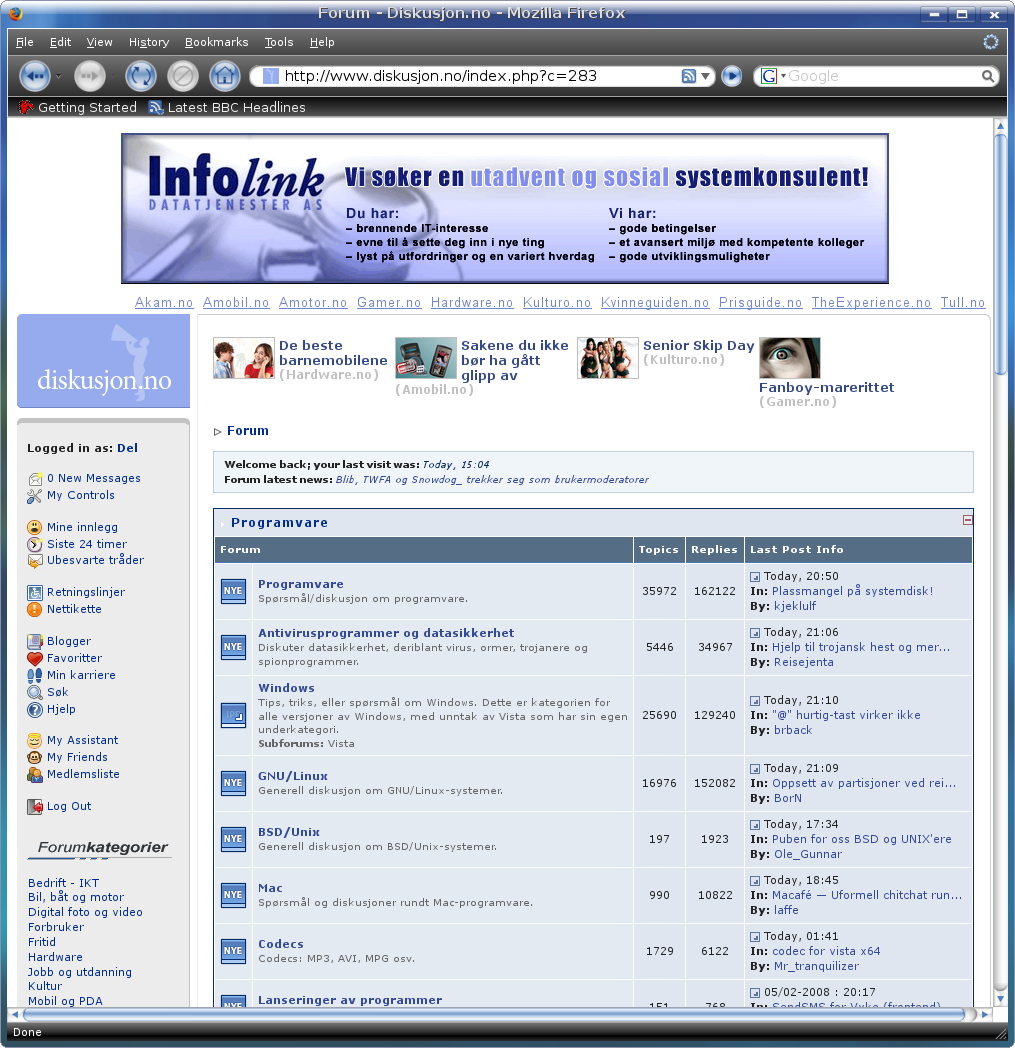1015x1048 pixels.
Task: Click the Windows forum status icon
Action: pos(233,715)
